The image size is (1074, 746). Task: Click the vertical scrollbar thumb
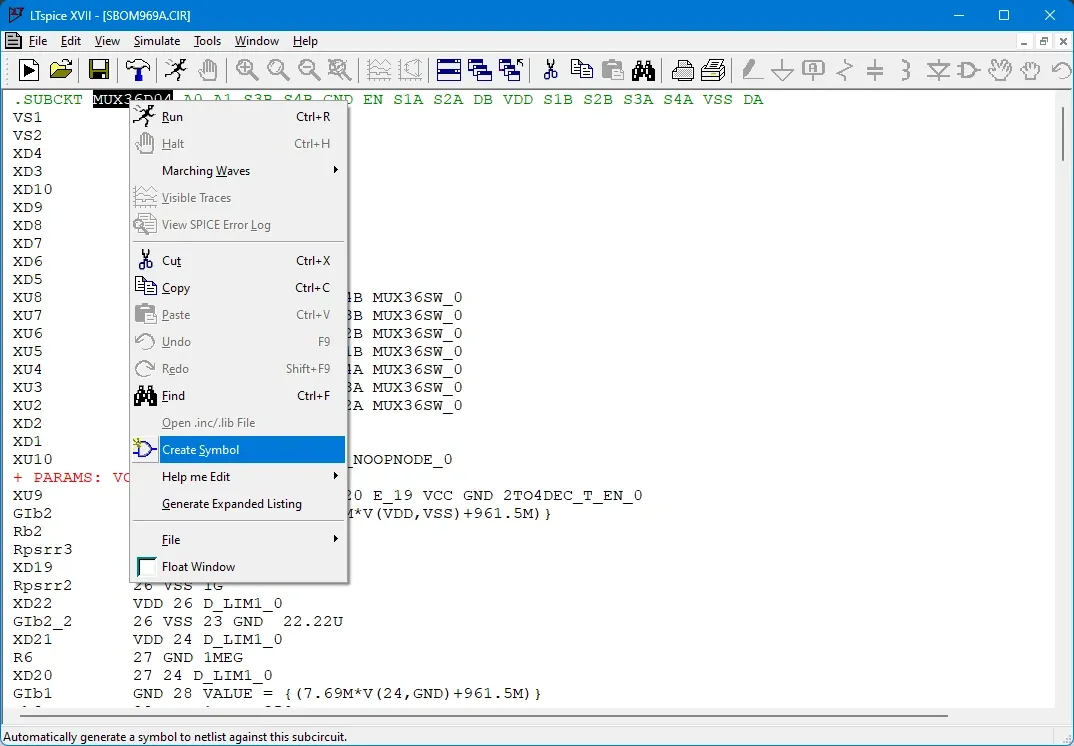point(1063,133)
